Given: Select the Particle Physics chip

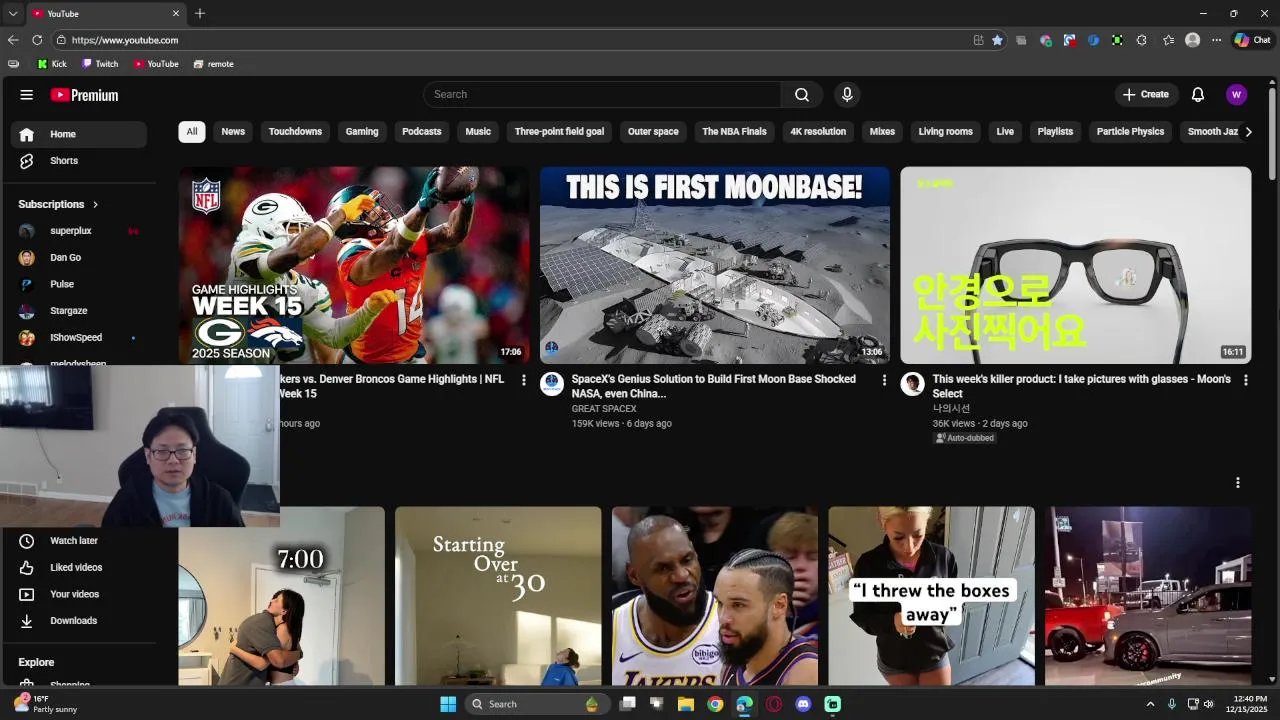Looking at the screenshot, I should (x=1130, y=132).
